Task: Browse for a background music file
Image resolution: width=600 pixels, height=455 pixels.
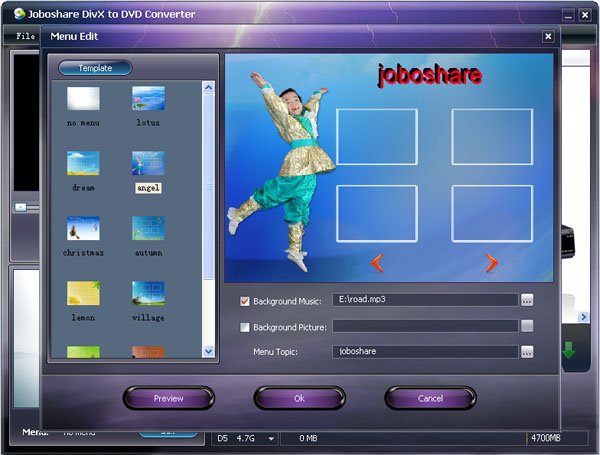Action: click(x=527, y=300)
